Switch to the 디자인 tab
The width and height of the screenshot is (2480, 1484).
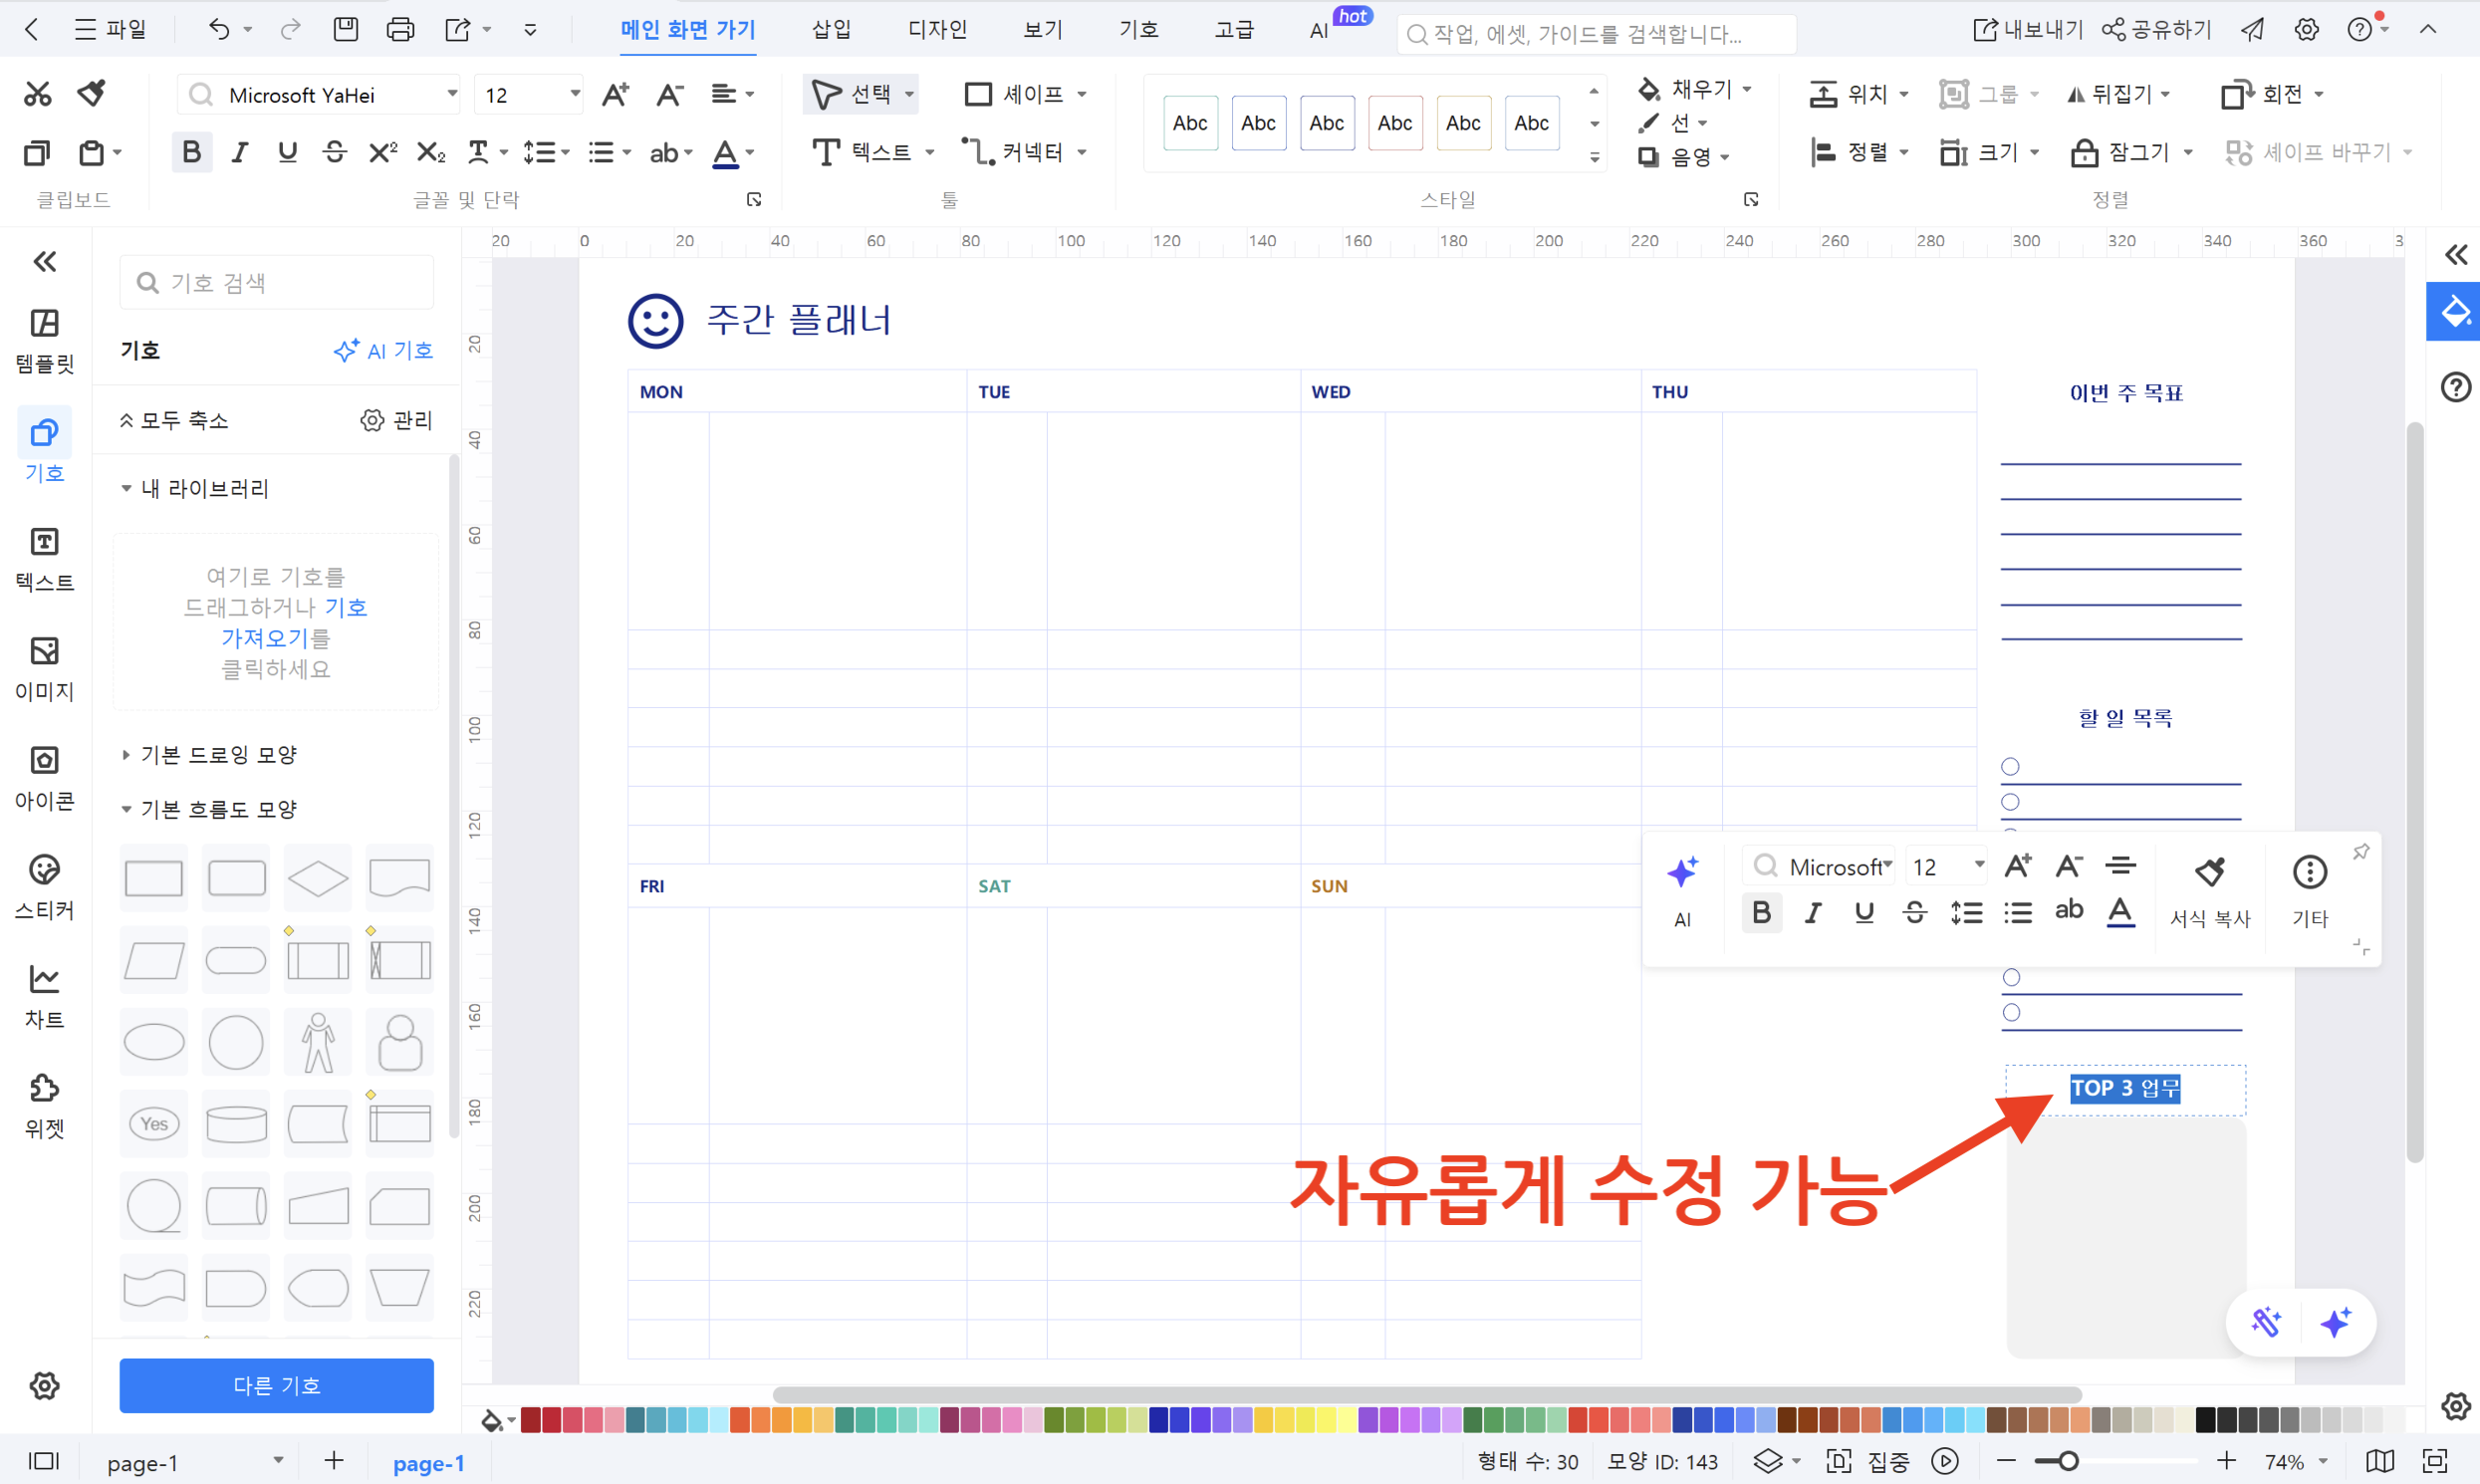(936, 30)
